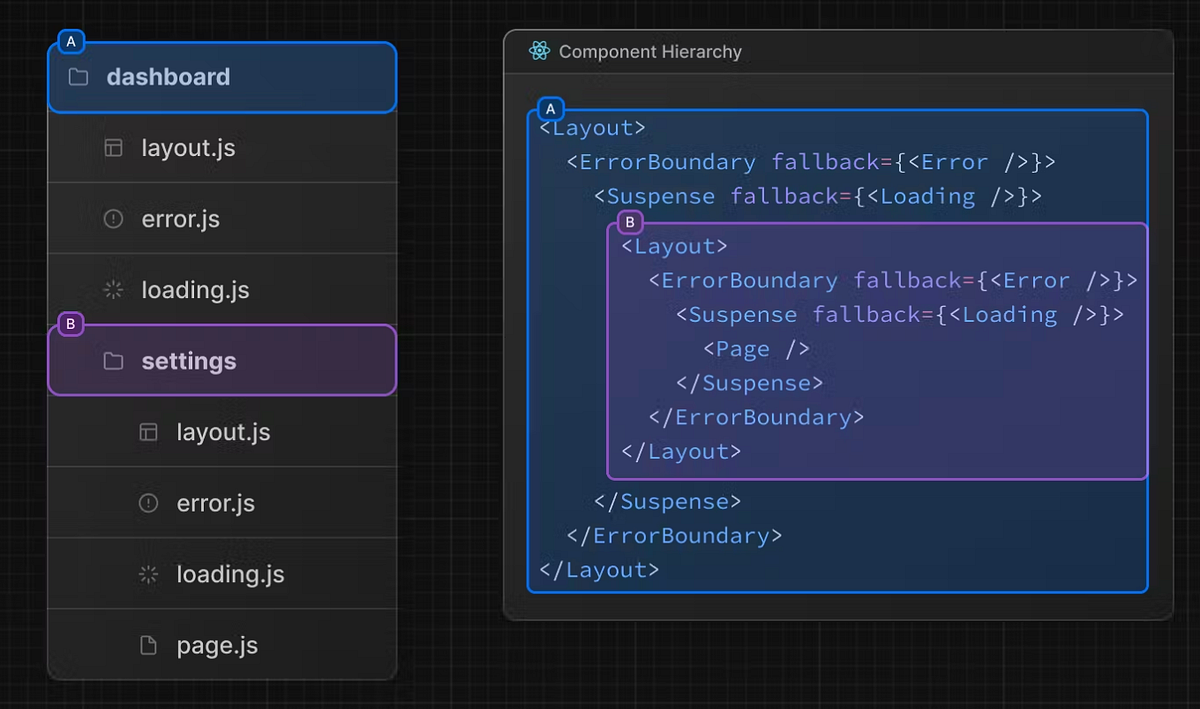The image size is (1200, 709).
Task: Open page.js in the file tree
Action: (x=217, y=645)
